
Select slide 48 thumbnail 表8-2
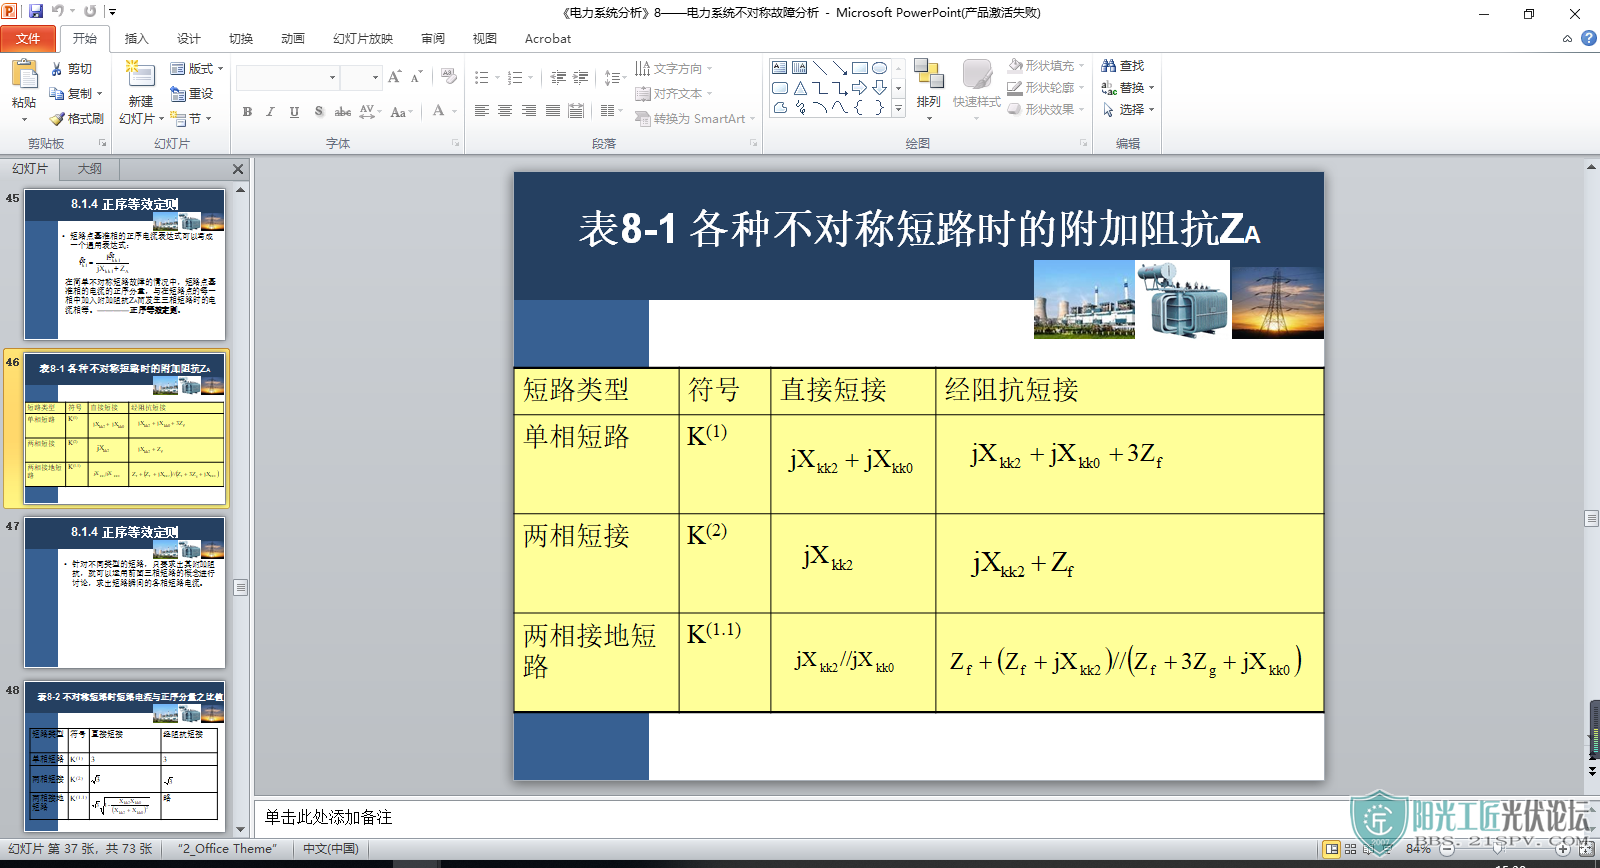tap(125, 756)
